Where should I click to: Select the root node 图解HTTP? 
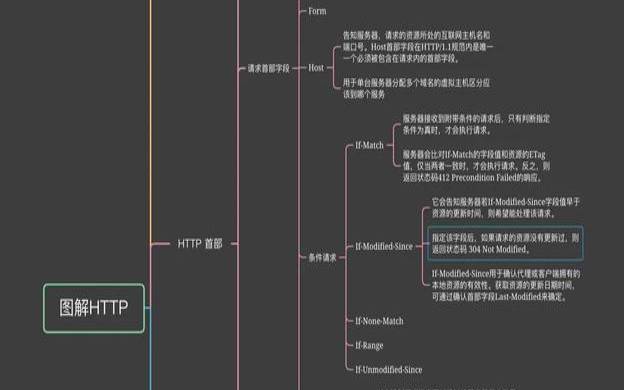(x=94, y=308)
